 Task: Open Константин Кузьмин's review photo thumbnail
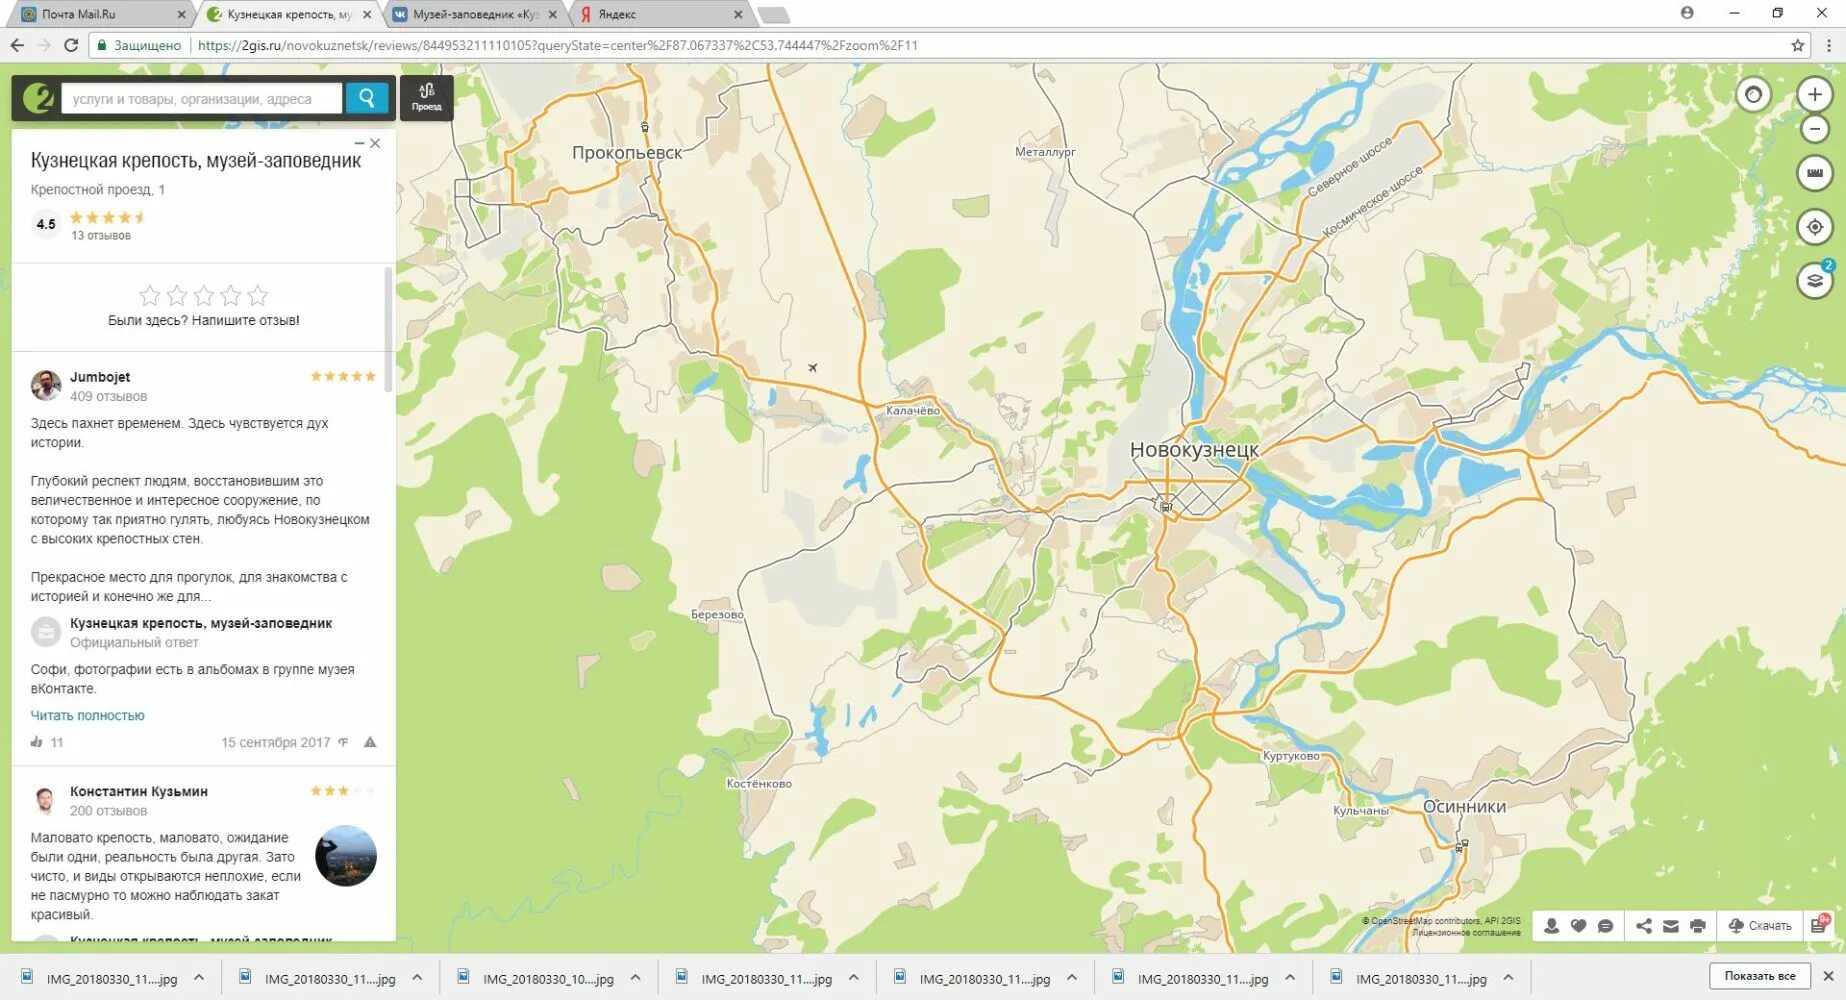[x=346, y=856]
